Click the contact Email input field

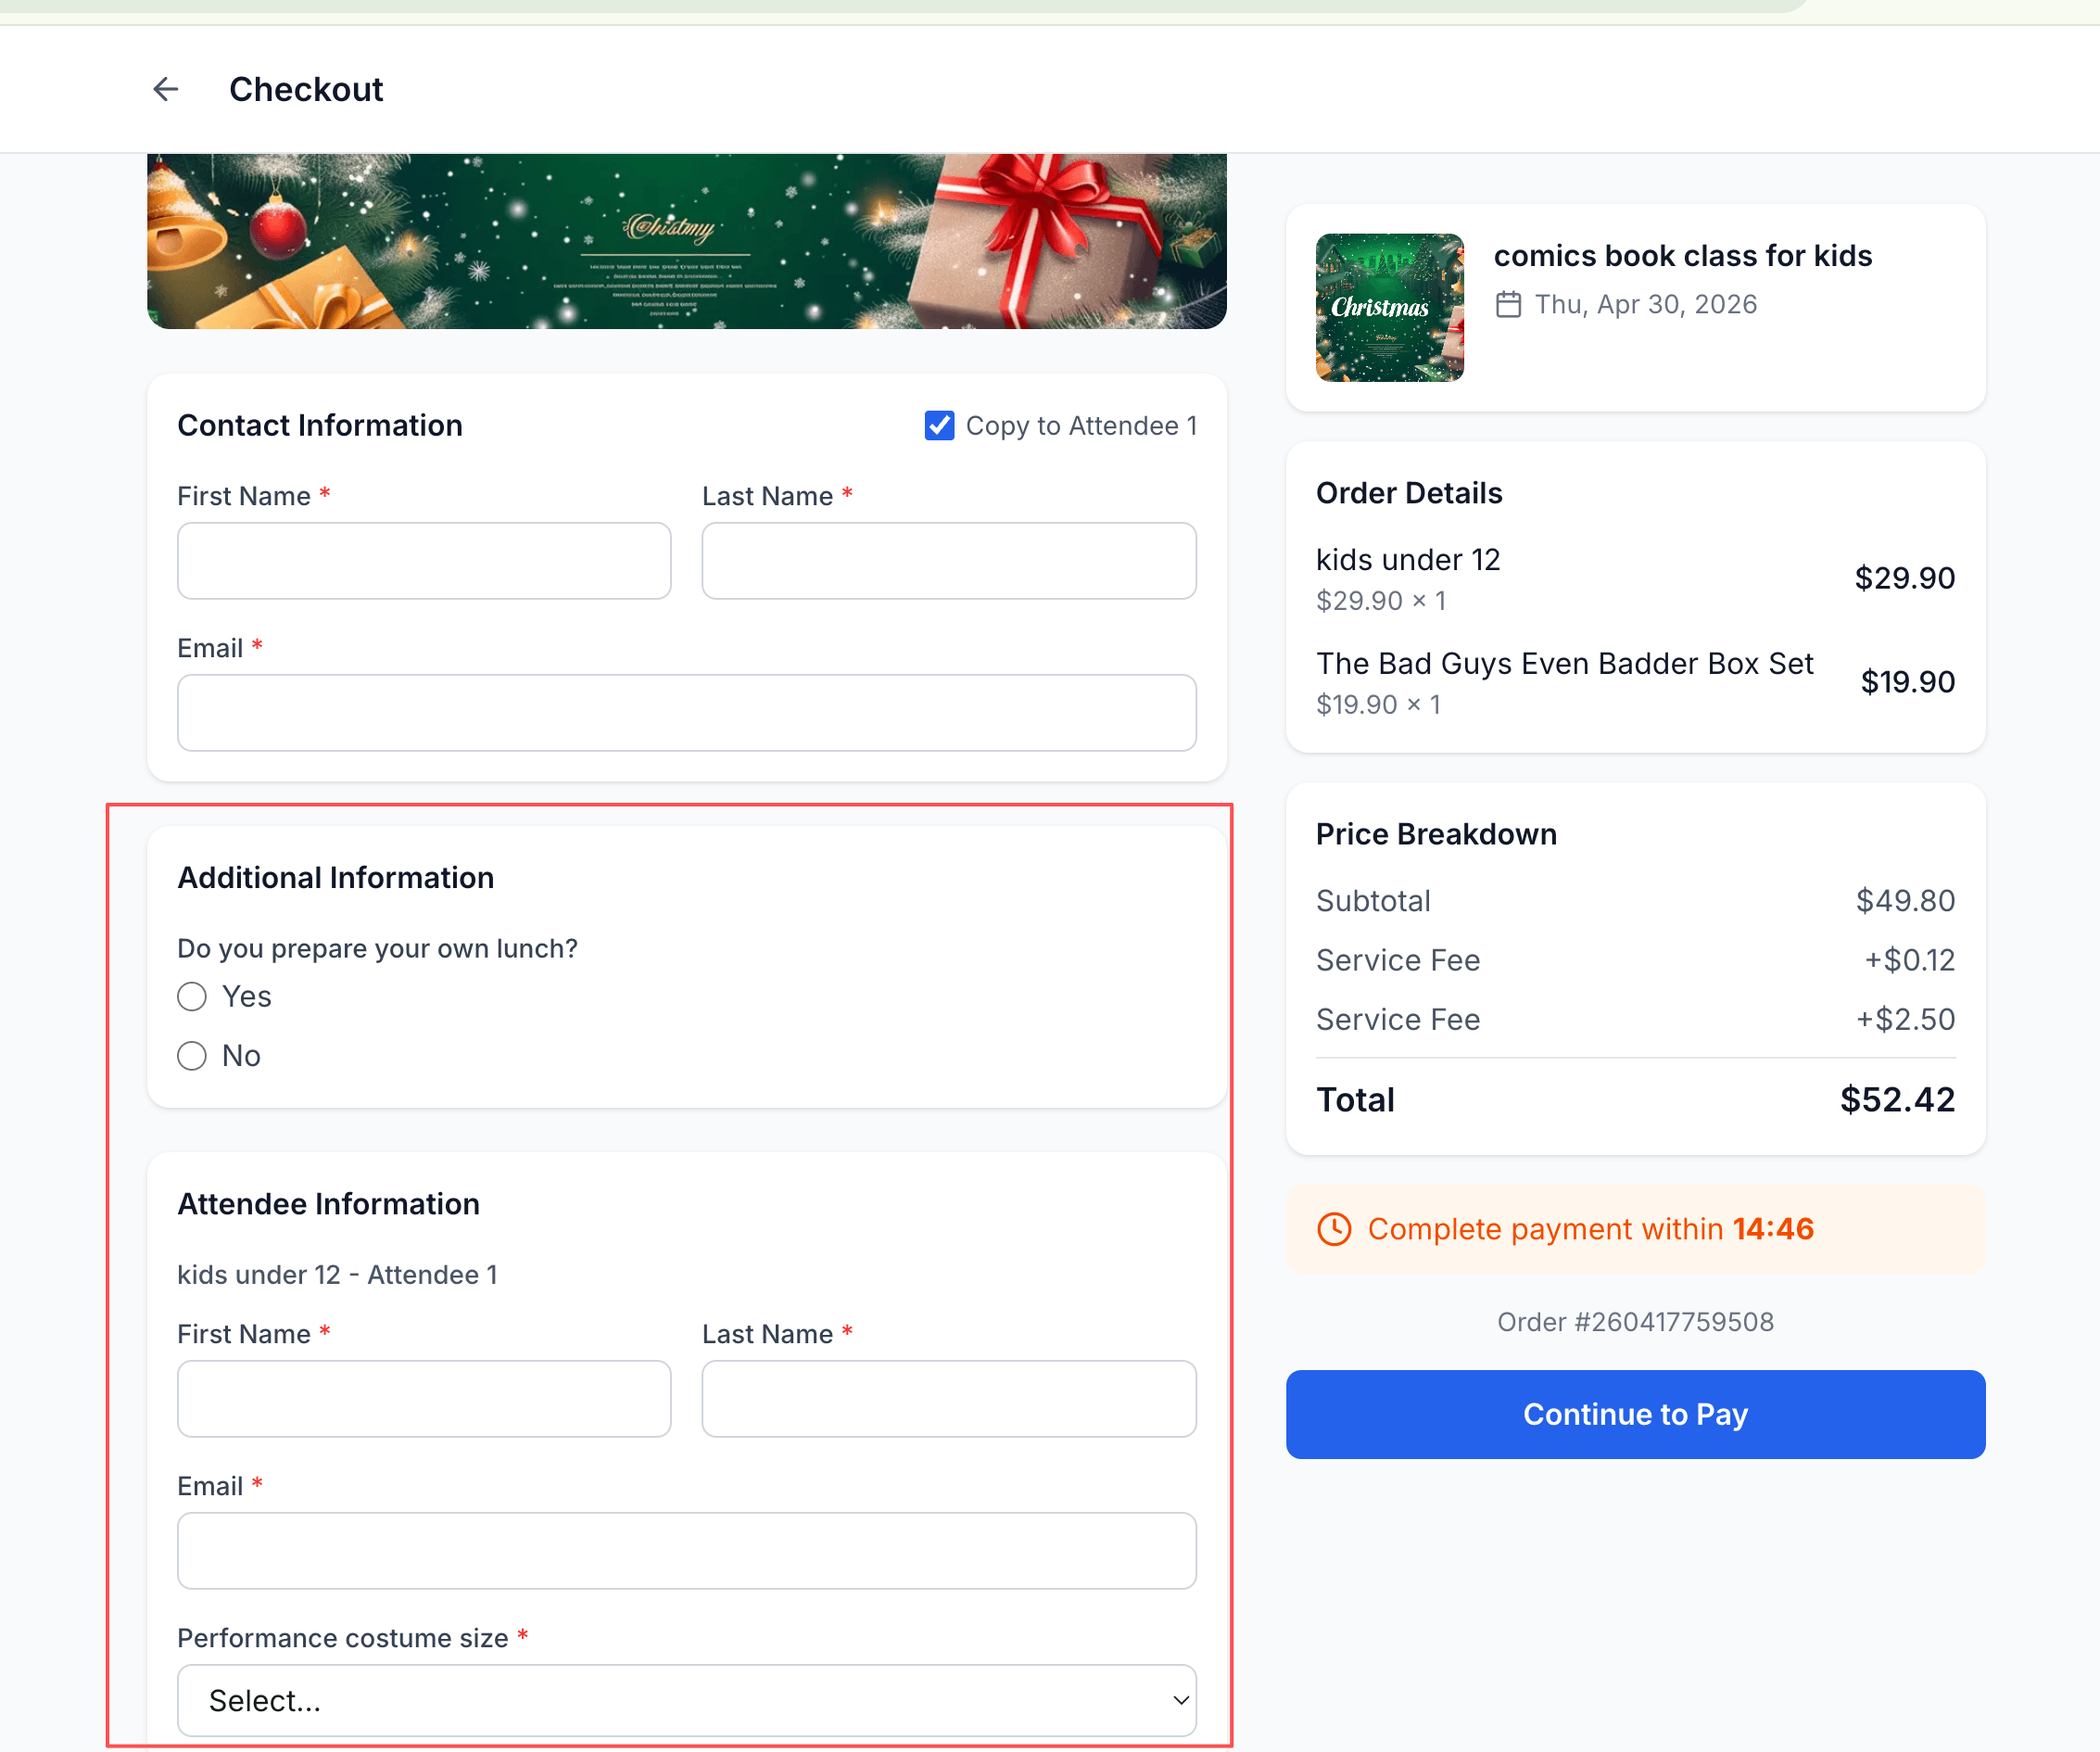tap(686, 712)
